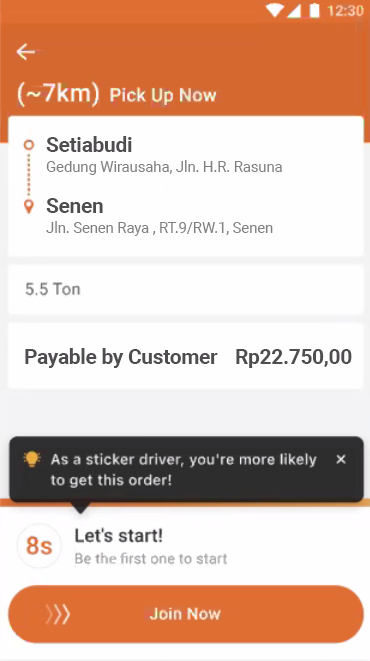Check the Wi-Fi status icon
This screenshot has height=661, width=370.
coord(275,11)
